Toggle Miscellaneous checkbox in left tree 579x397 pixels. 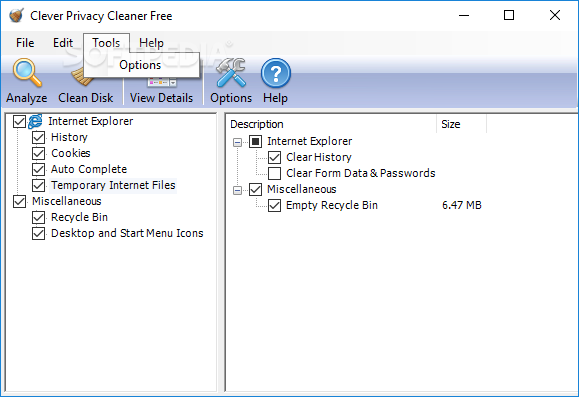pos(19,202)
